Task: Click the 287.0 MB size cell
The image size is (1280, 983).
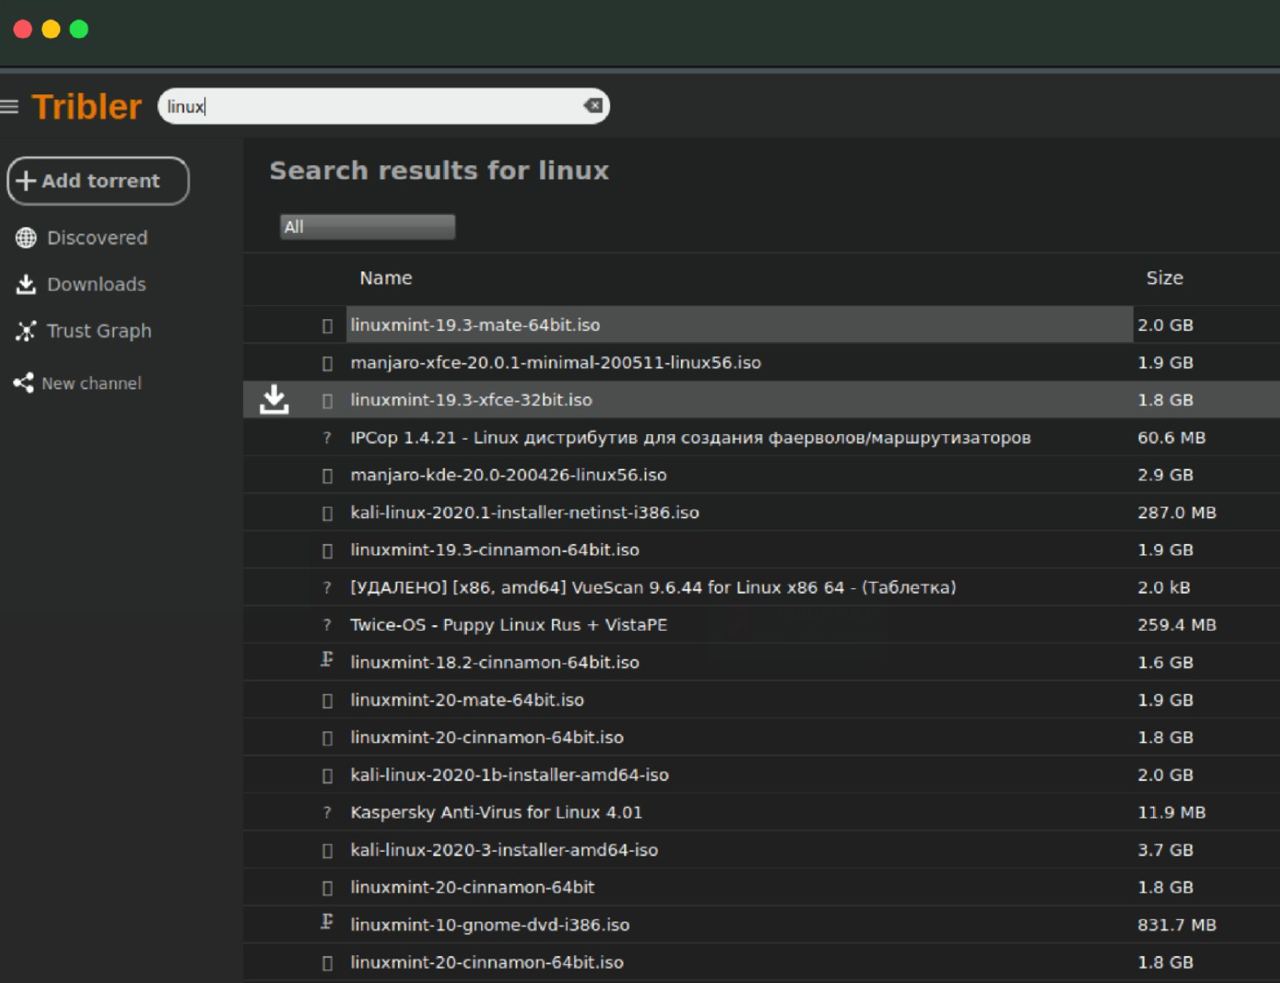Action: 1176,512
